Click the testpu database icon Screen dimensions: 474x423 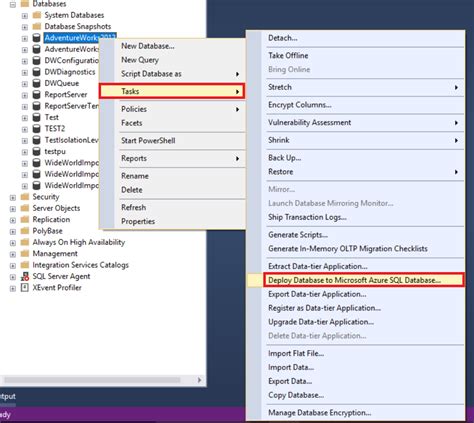point(37,151)
